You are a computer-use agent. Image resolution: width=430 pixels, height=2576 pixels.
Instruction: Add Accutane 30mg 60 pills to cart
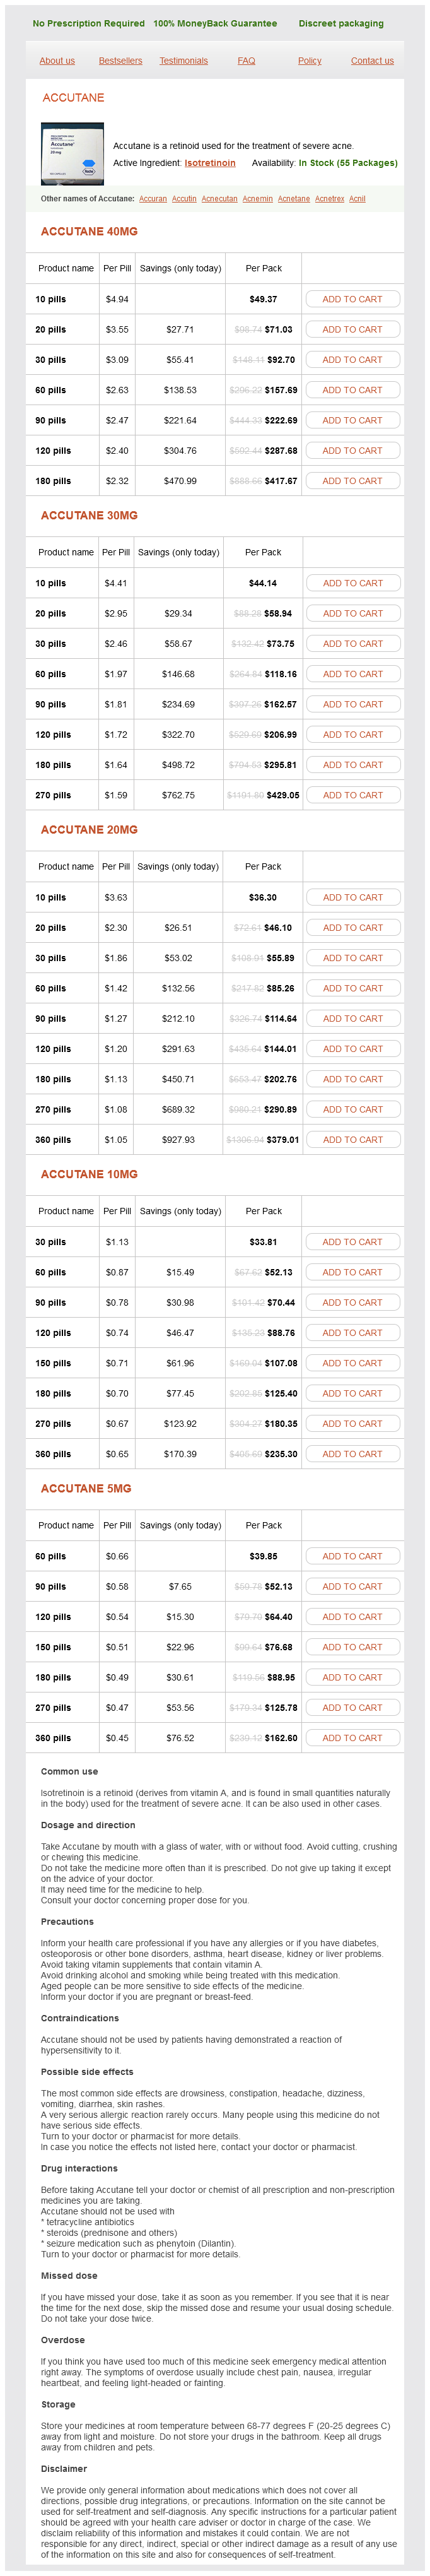pyautogui.click(x=352, y=674)
